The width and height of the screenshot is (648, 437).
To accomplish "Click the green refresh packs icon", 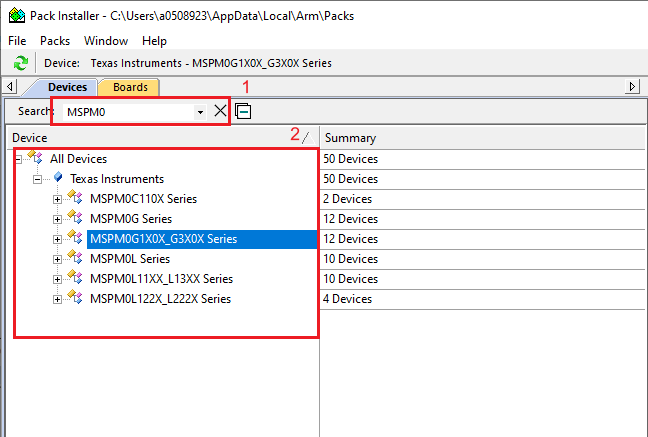I will tap(20, 63).
